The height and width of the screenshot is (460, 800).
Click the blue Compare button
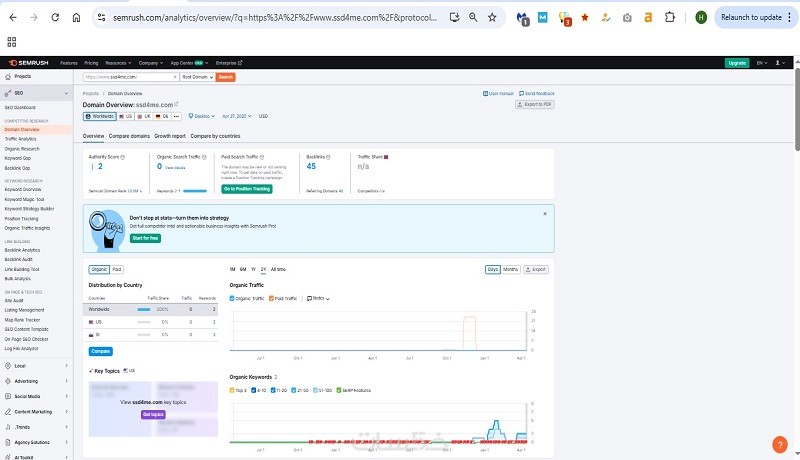[x=101, y=351]
